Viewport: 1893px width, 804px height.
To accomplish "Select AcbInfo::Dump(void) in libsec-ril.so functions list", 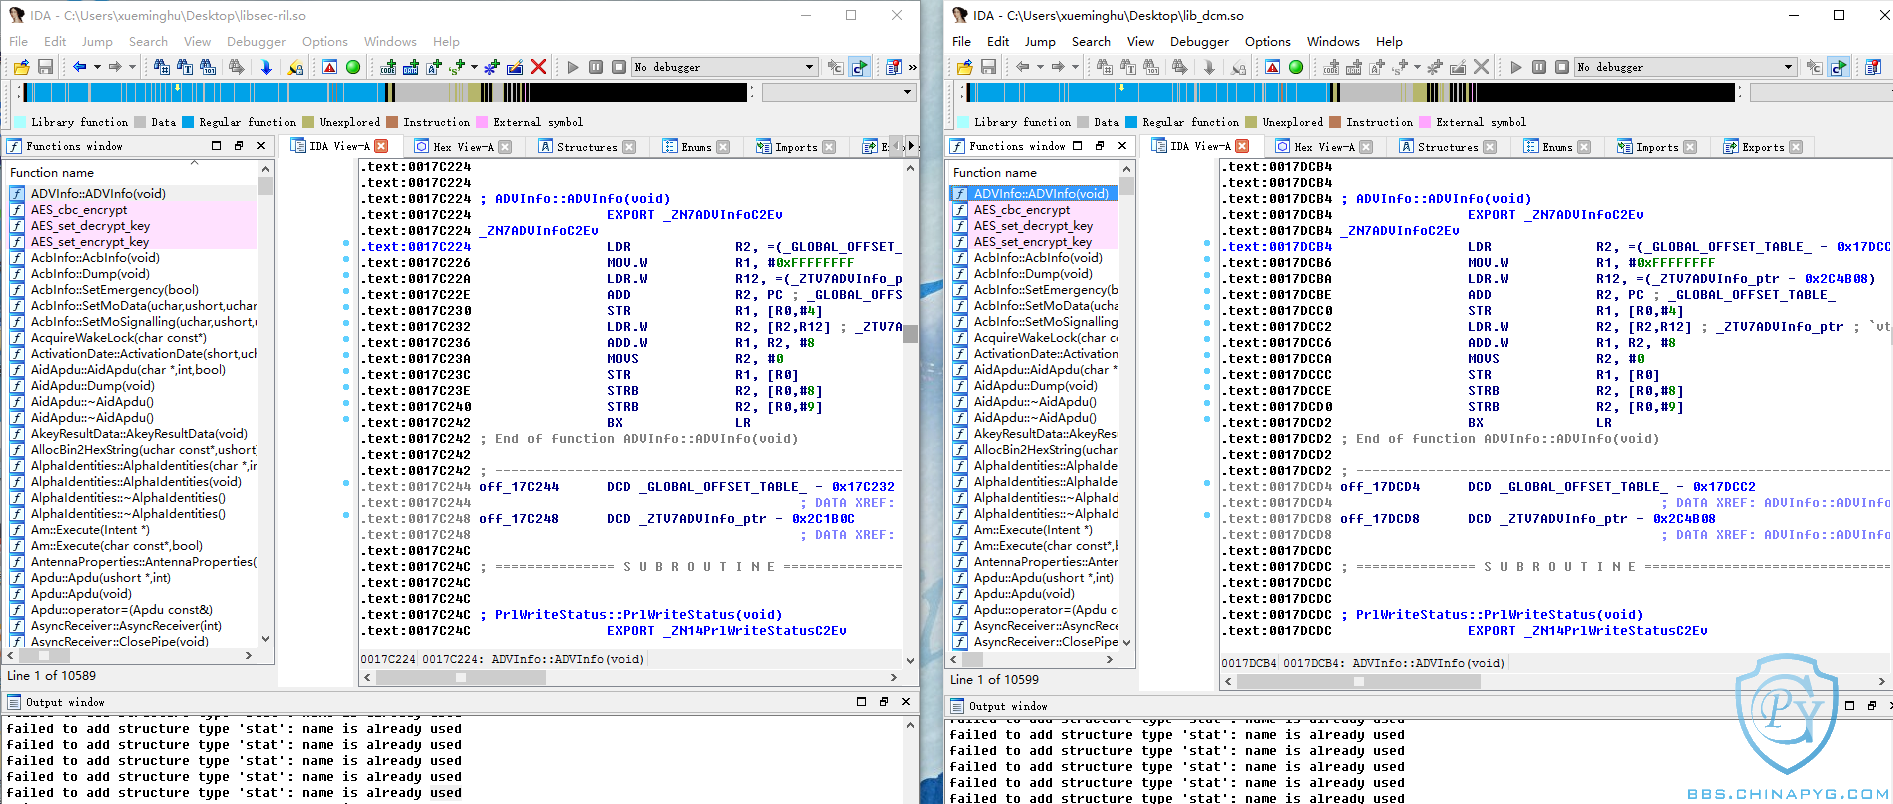I will (x=90, y=274).
